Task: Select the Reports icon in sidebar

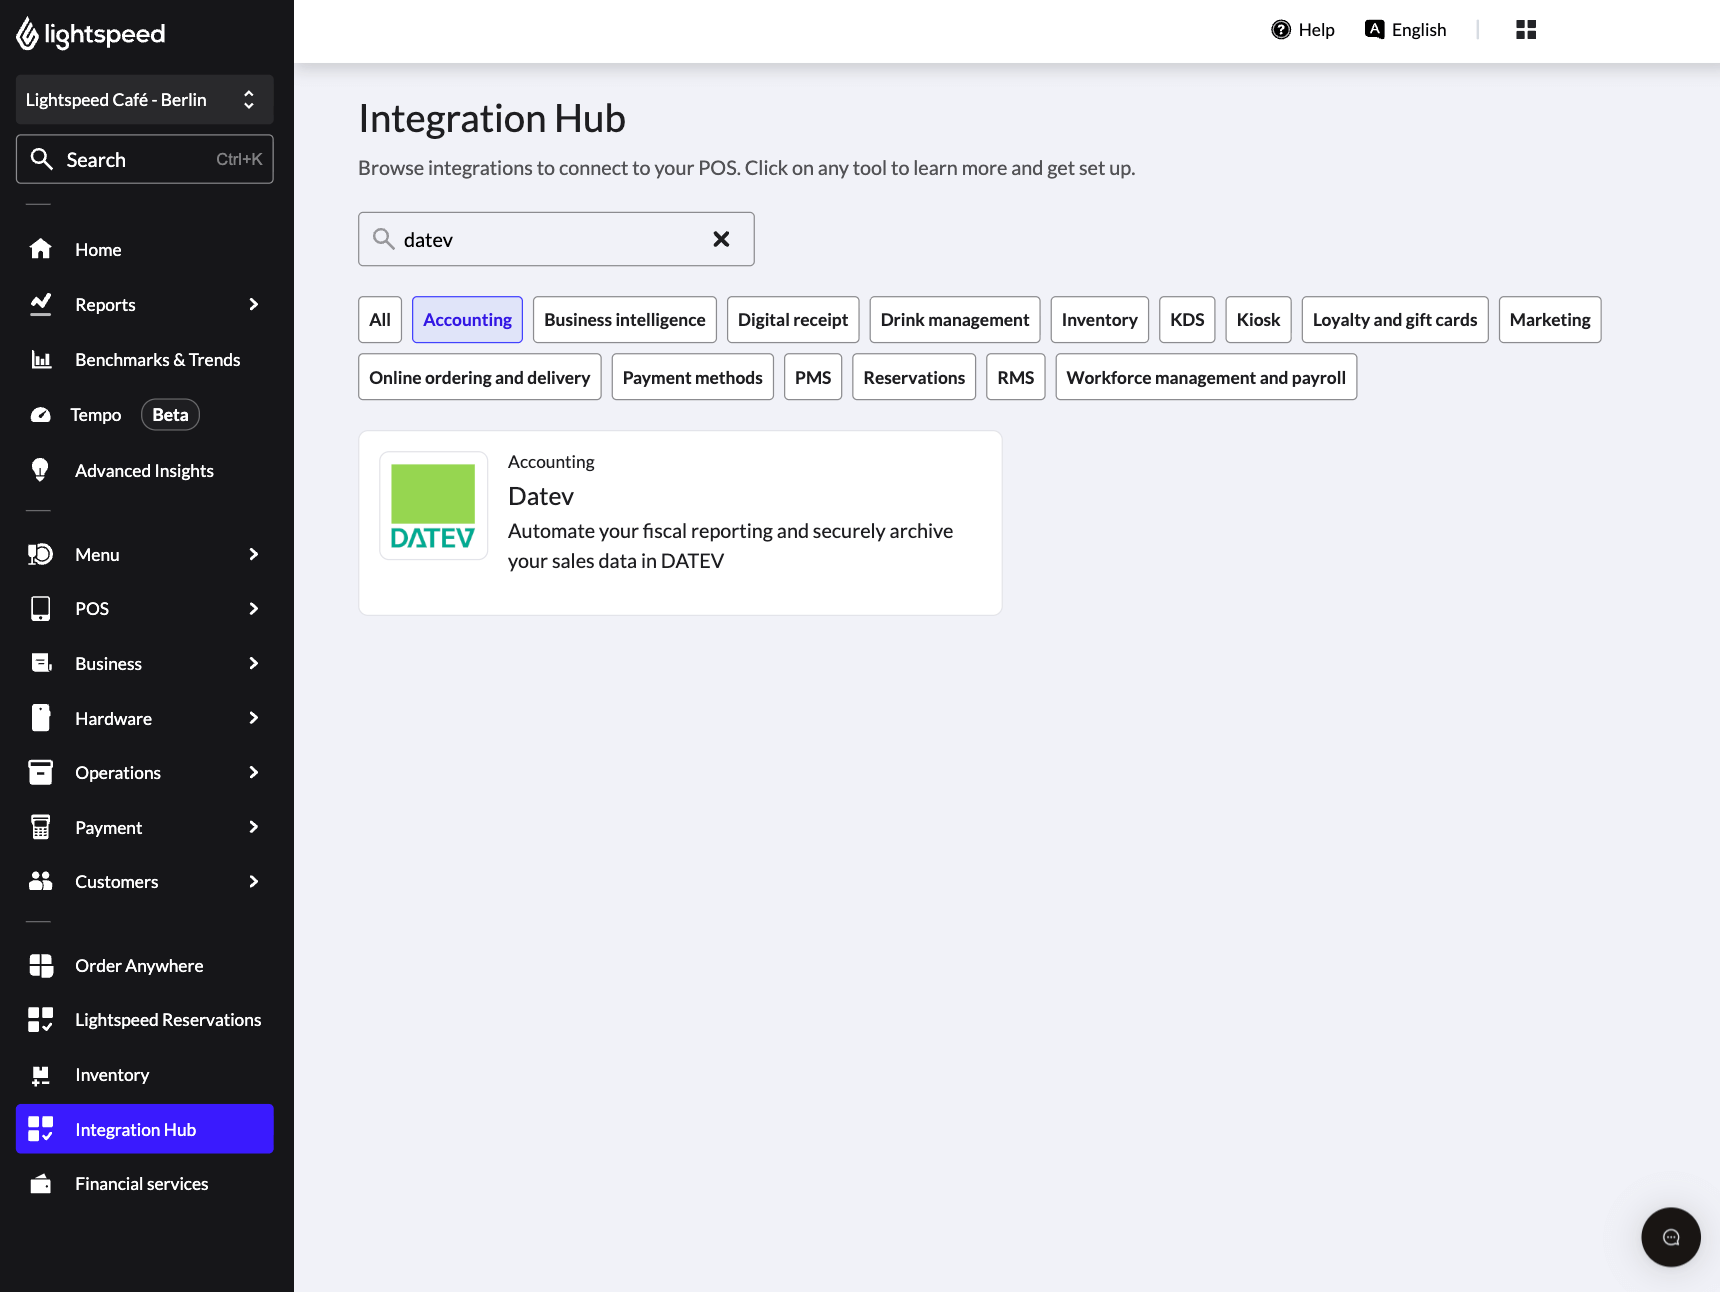Action: click(41, 304)
